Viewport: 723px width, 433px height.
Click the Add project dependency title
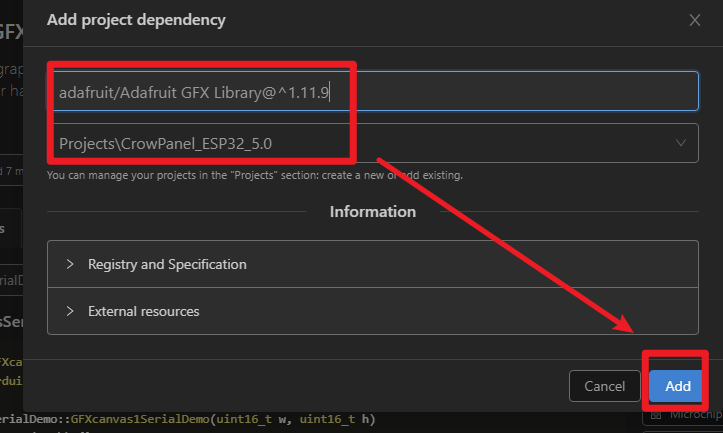click(136, 20)
